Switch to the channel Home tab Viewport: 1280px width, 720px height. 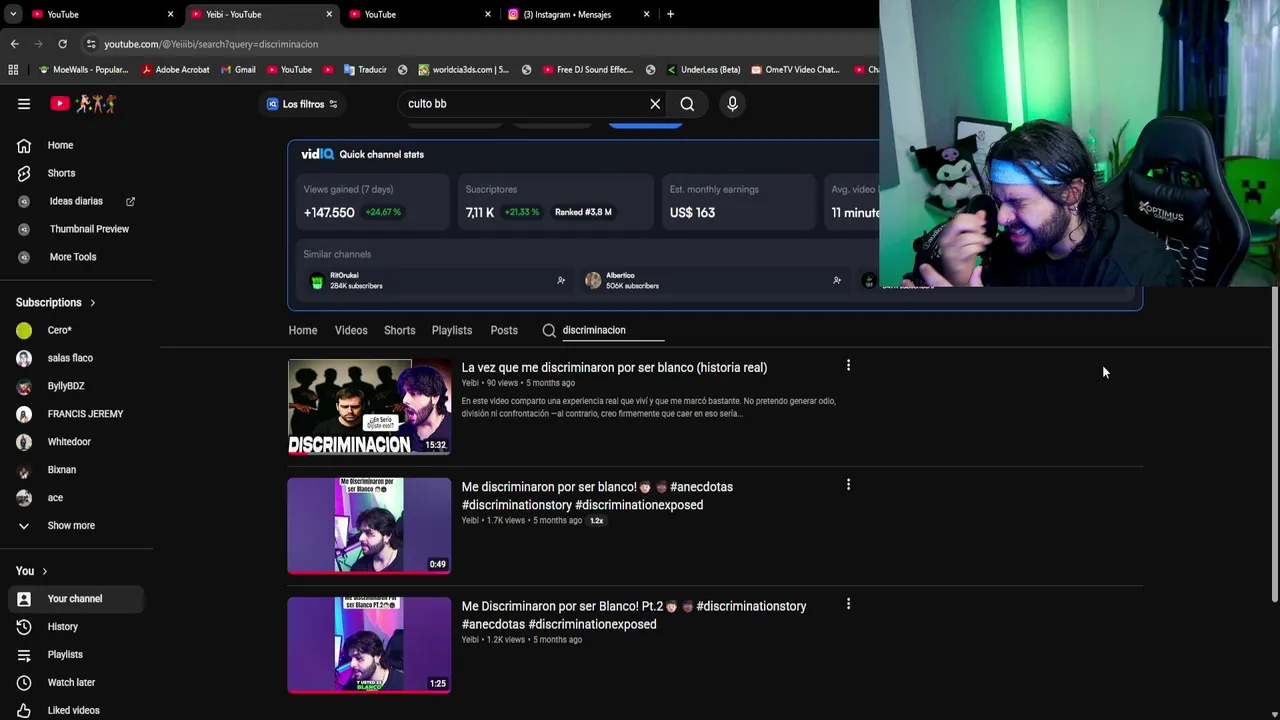303,330
